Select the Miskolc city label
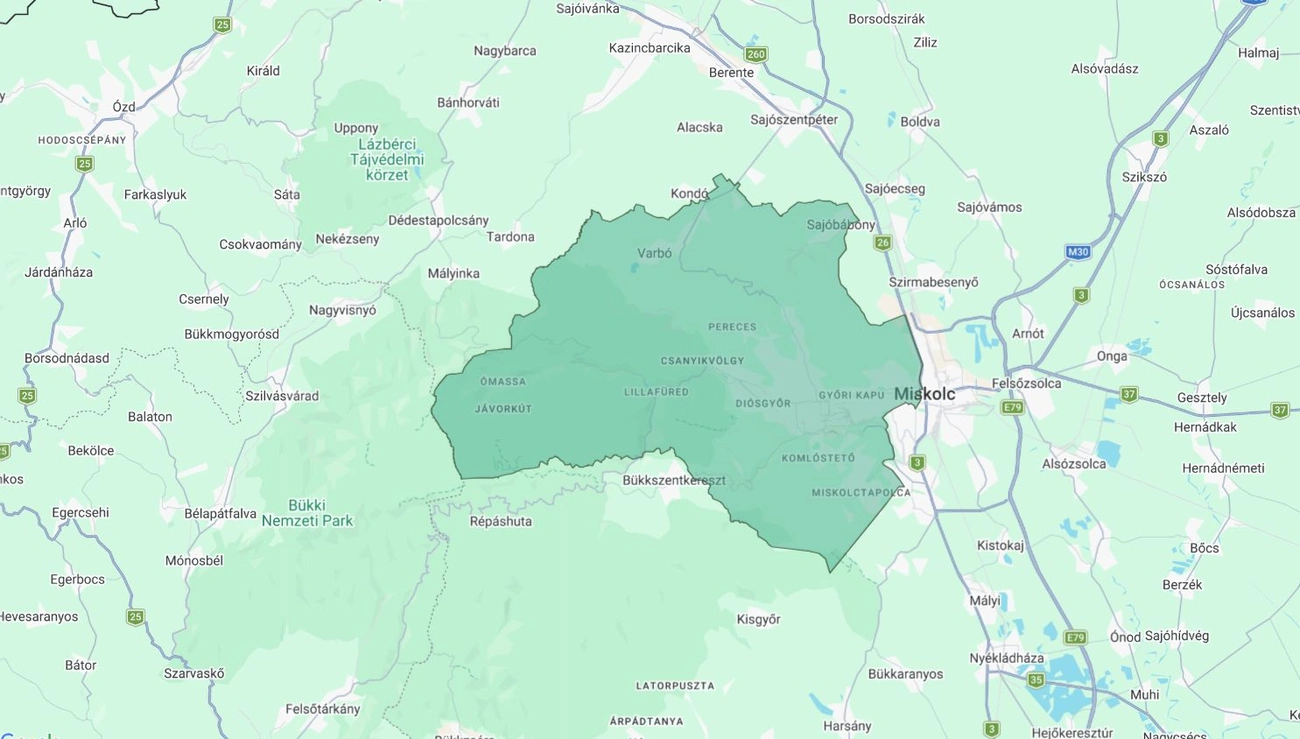This screenshot has width=1300, height=739. [x=924, y=393]
